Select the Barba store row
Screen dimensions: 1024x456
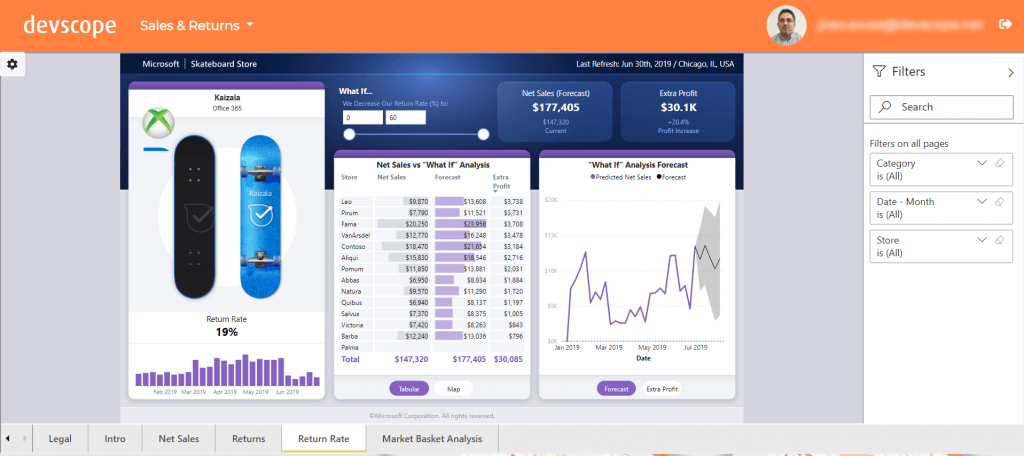(x=432, y=336)
